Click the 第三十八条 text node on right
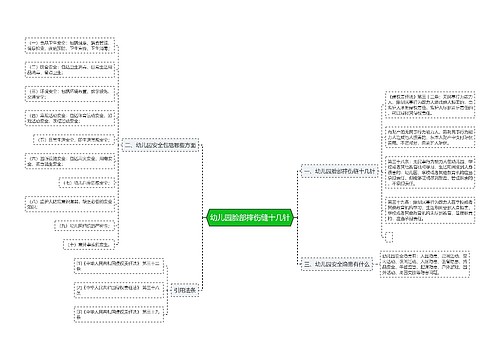The width and height of the screenshot is (500, 360). tap(430, 172)
